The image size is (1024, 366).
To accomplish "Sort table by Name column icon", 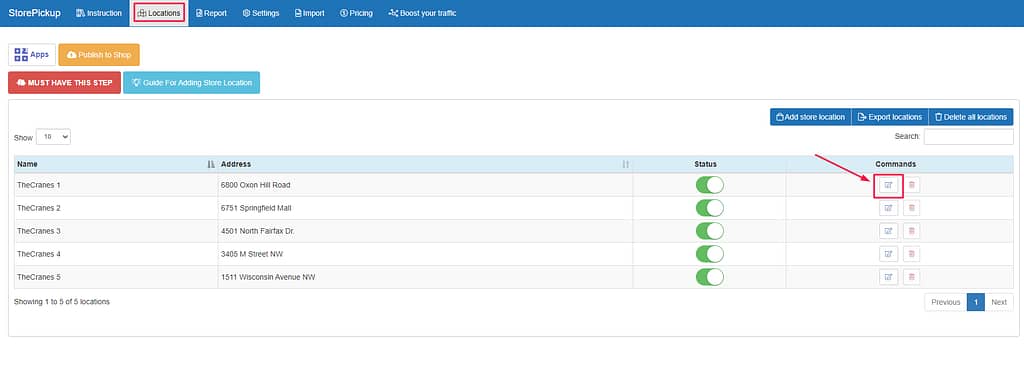I will click(x=210, y=164).
